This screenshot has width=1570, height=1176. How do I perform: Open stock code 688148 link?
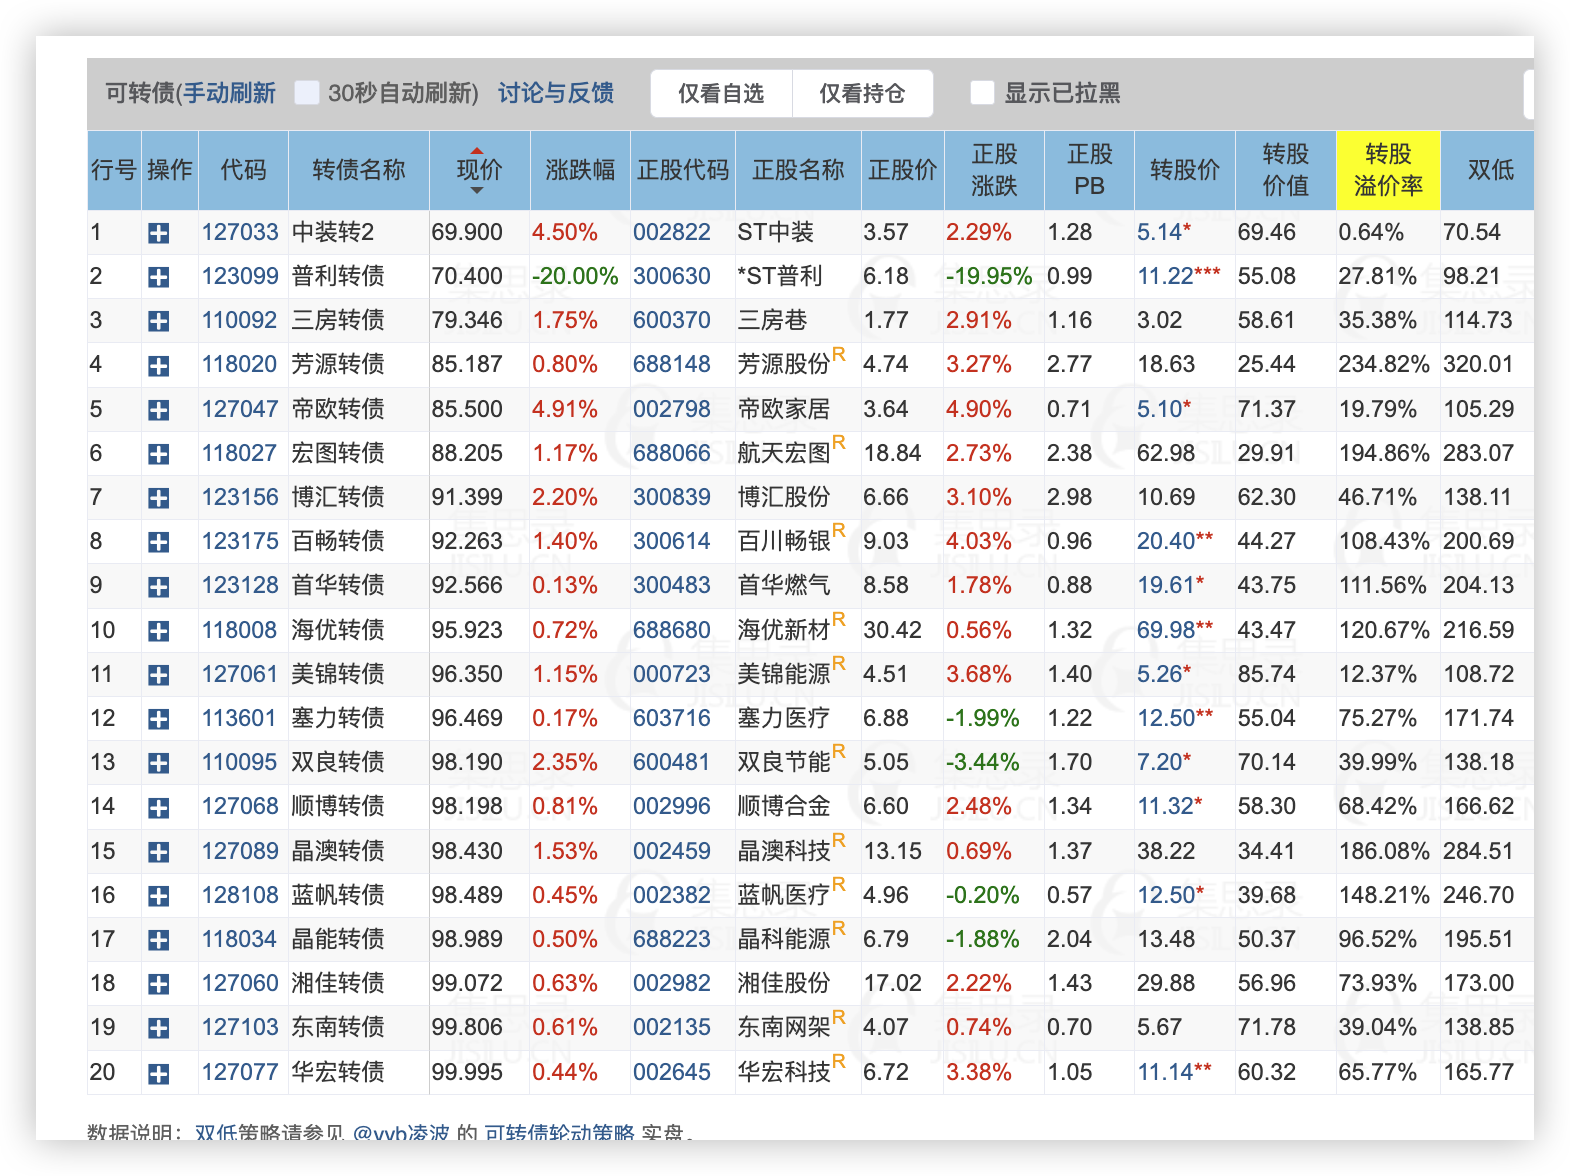pos(672,364)
